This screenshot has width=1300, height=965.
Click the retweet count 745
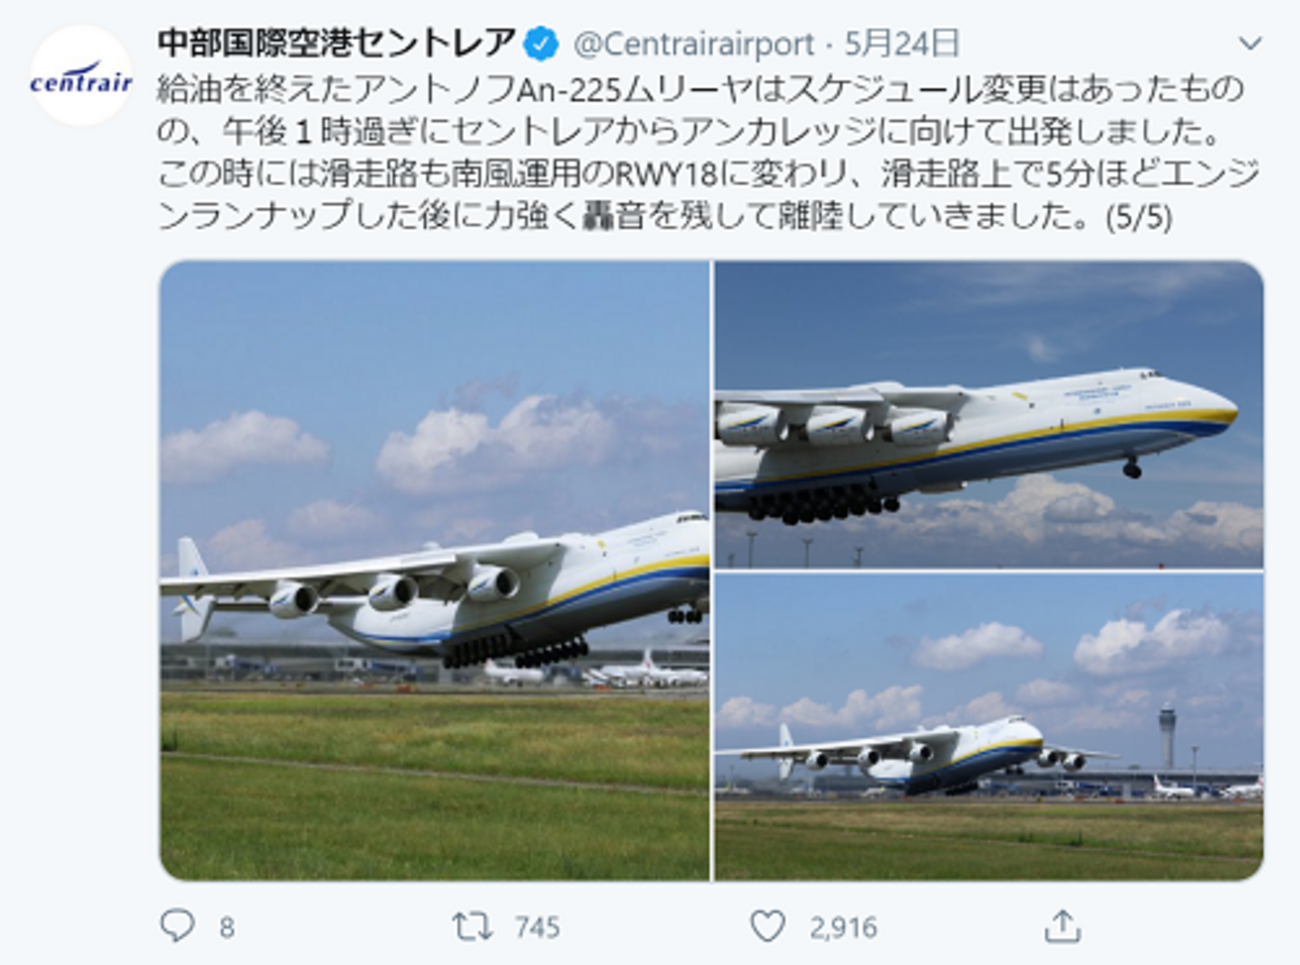(x=537, y=928)
